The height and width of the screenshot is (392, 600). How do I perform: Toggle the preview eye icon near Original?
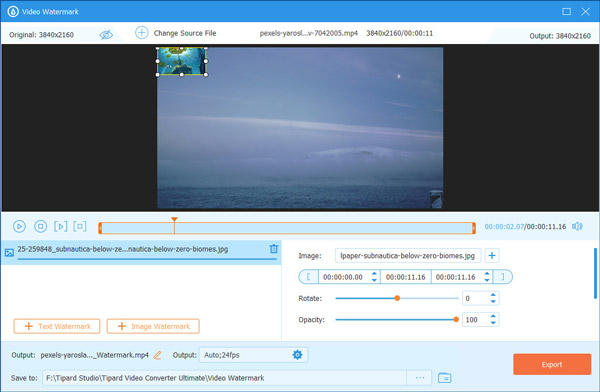[x=106, y=35]
